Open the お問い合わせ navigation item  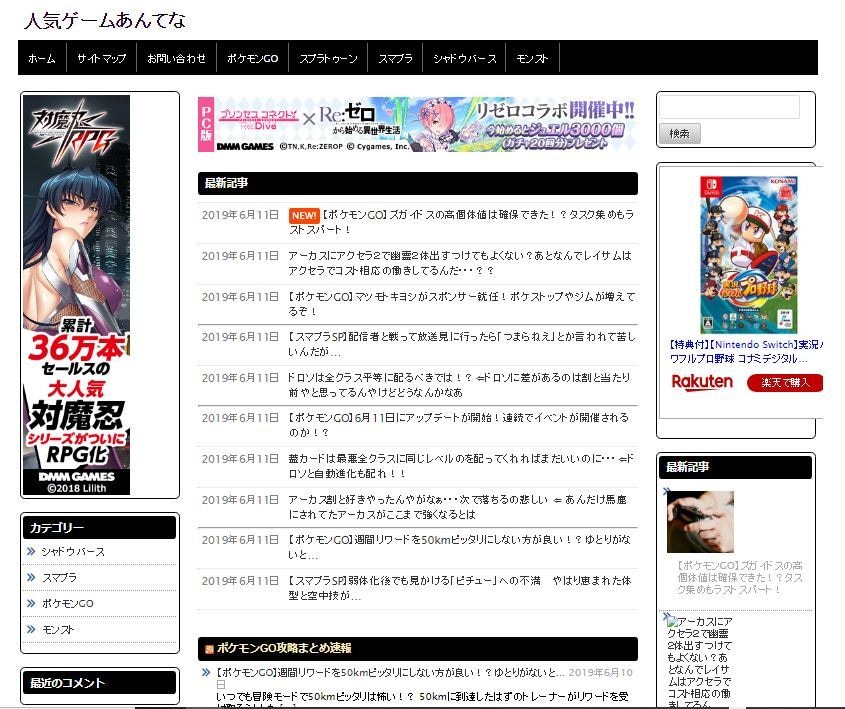pyautogui.click(x=176, y=58)
